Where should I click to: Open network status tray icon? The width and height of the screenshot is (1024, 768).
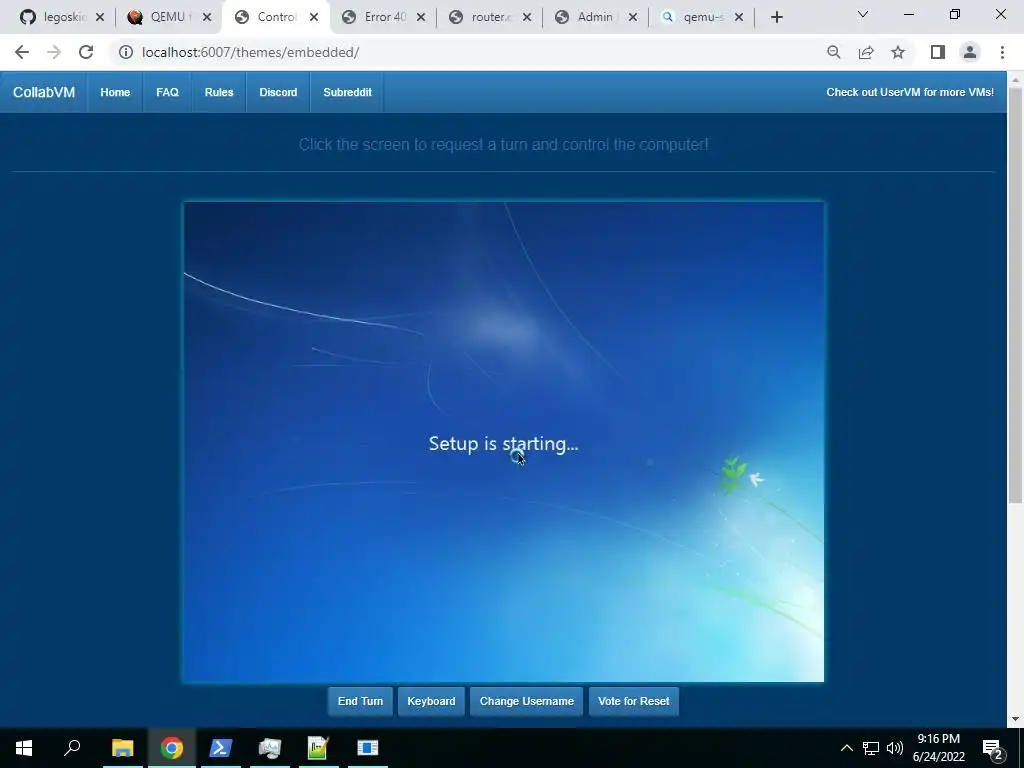click(x=871, y=748)
